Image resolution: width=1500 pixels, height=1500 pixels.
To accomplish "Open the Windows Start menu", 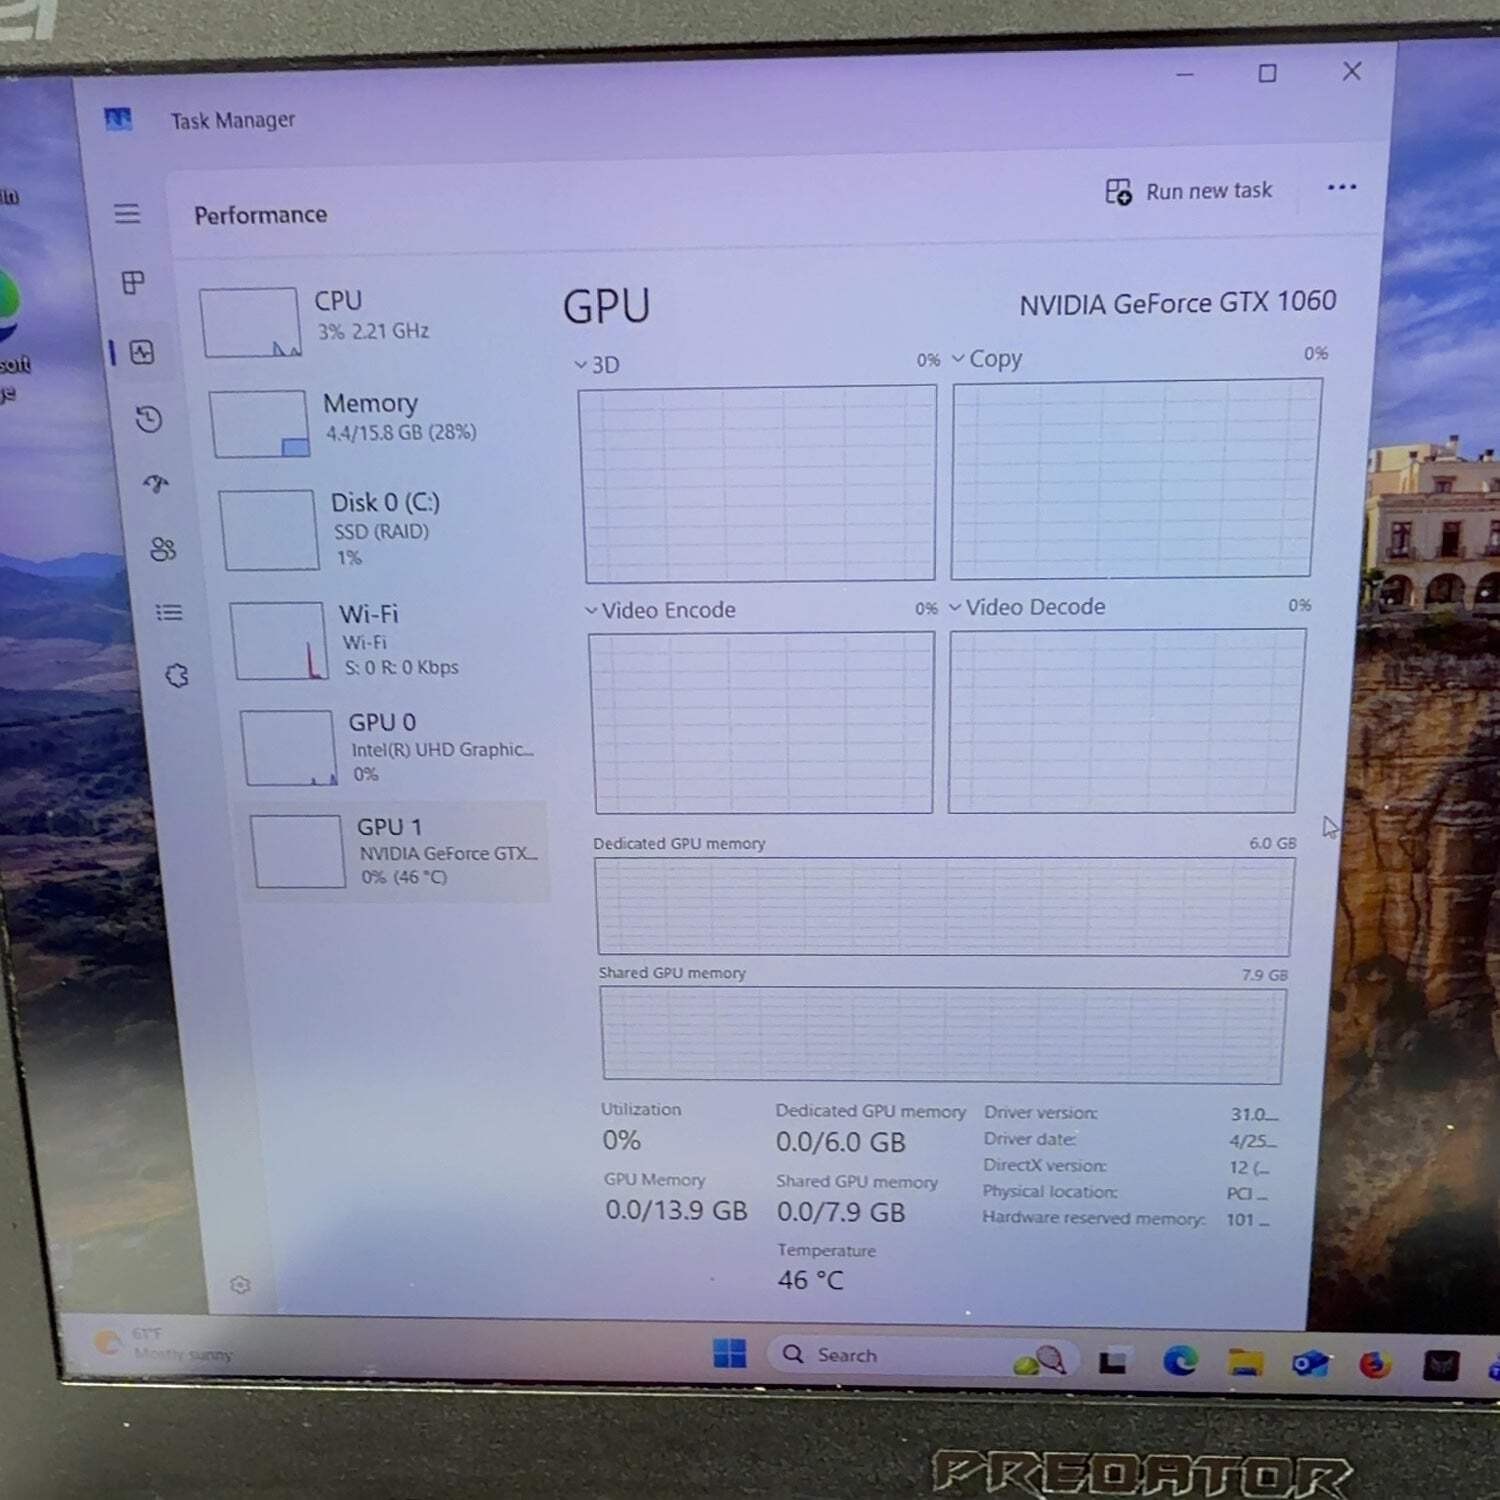I will (x=729, y=1353).
